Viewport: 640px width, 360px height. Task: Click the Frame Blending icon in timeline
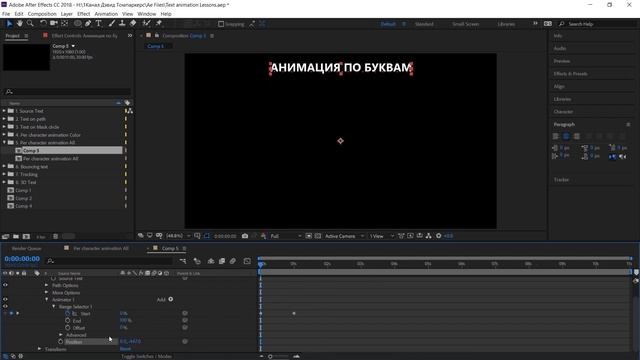[222, 261]
